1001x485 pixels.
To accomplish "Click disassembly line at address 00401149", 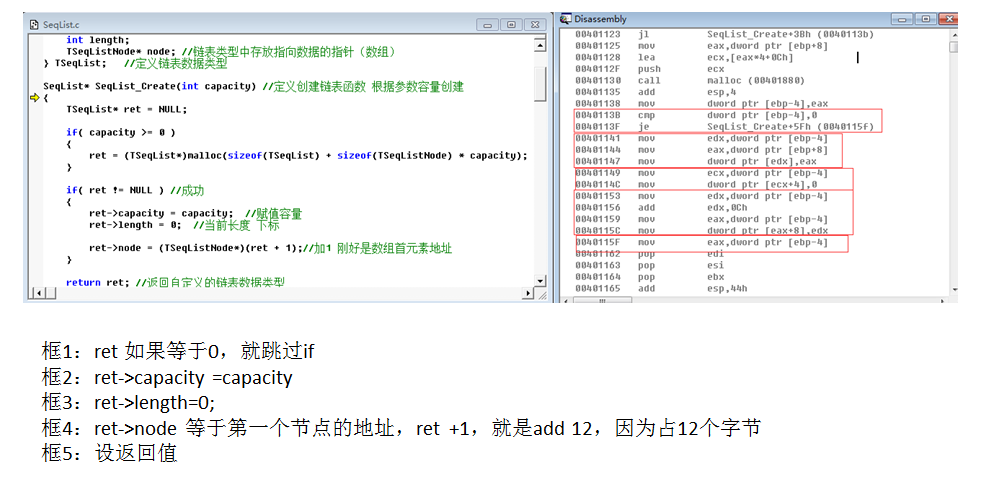I will [701, 173].
